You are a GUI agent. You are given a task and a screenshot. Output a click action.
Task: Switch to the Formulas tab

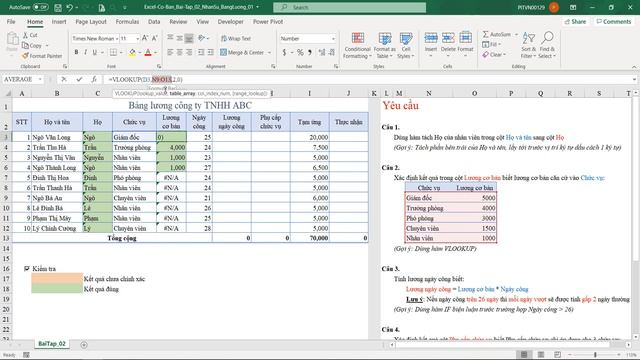pyautogui.click(x=127, y=22)
